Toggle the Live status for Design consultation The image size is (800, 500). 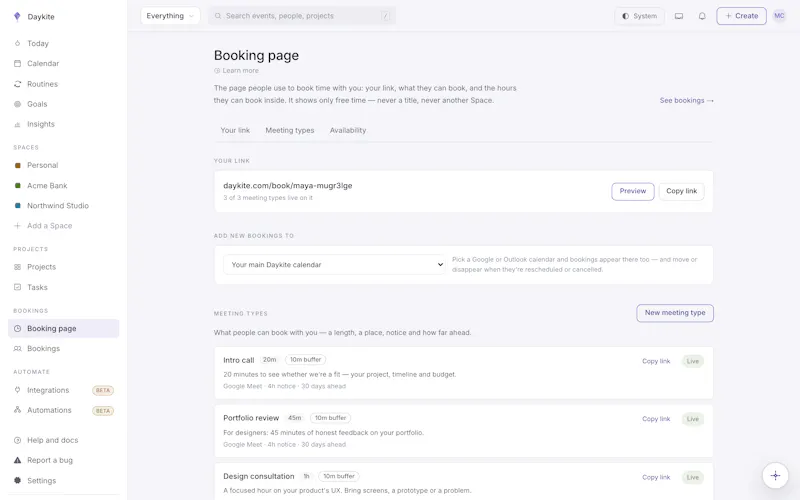point(692,478)
